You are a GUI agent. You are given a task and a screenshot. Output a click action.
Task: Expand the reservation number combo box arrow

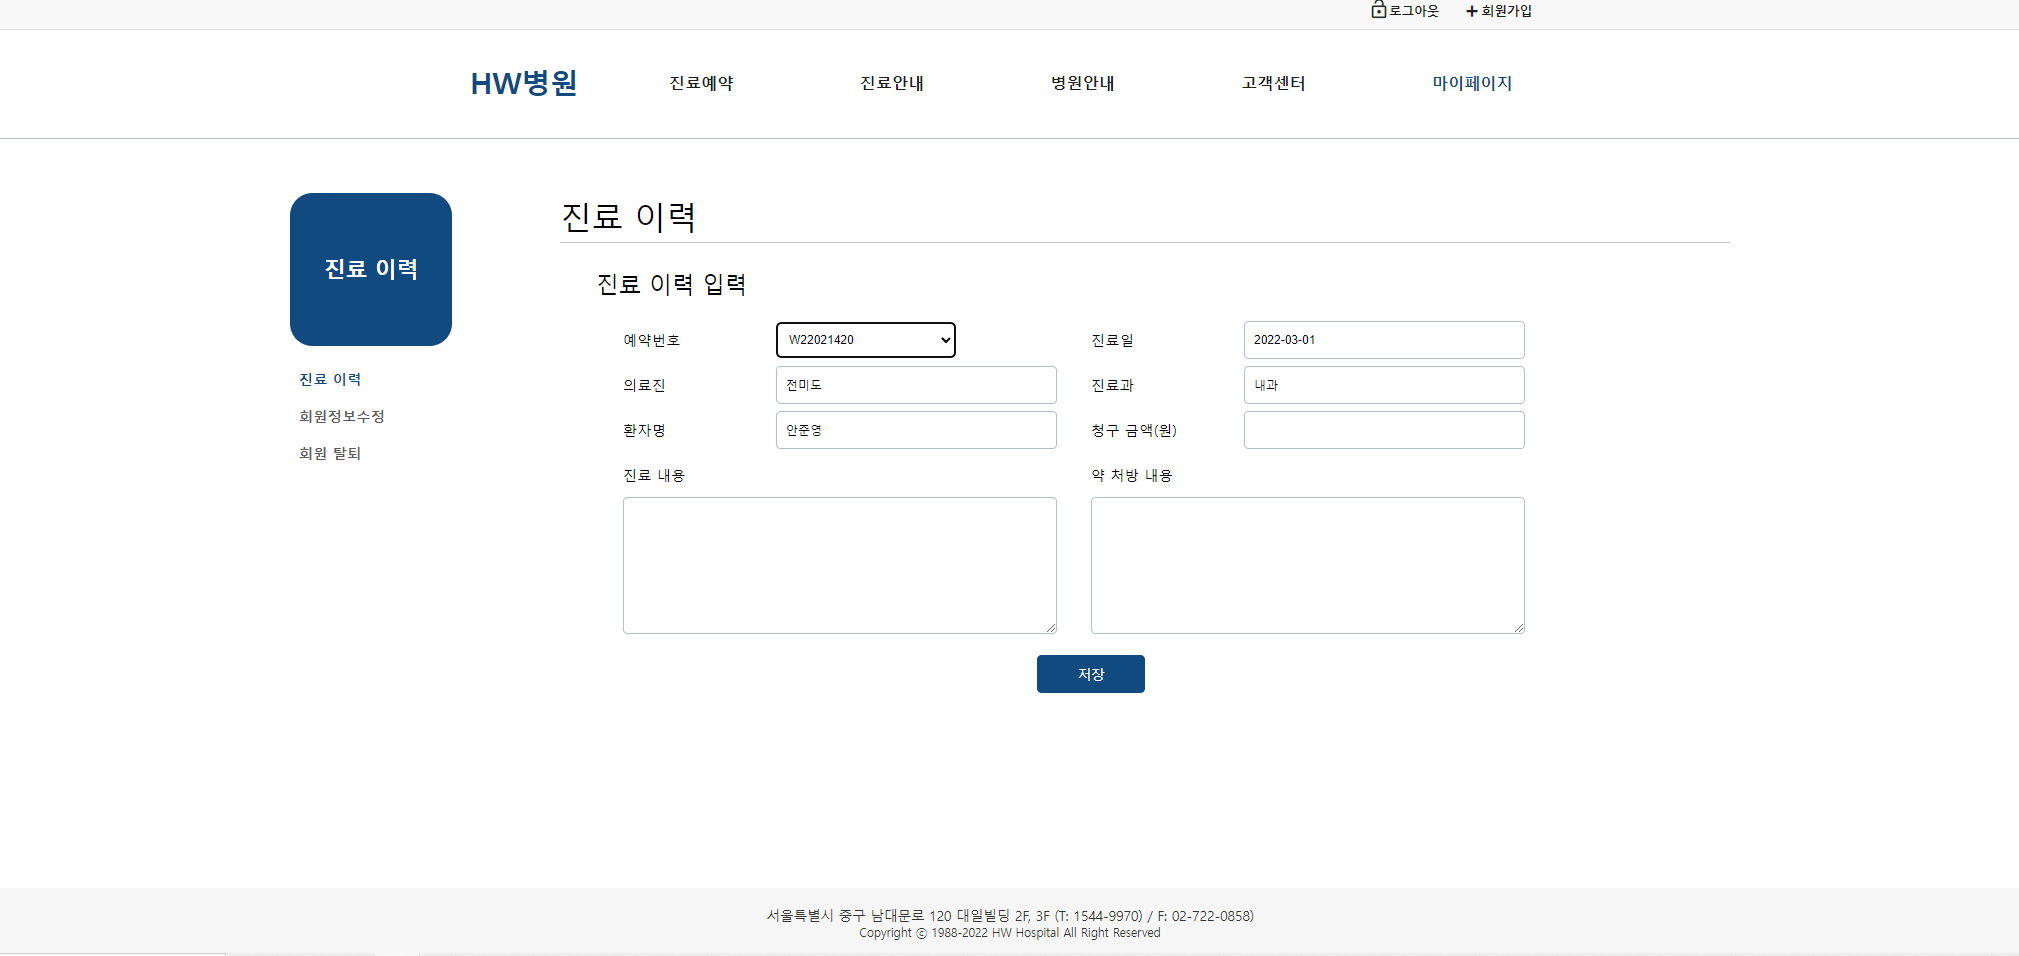(944, 340)
